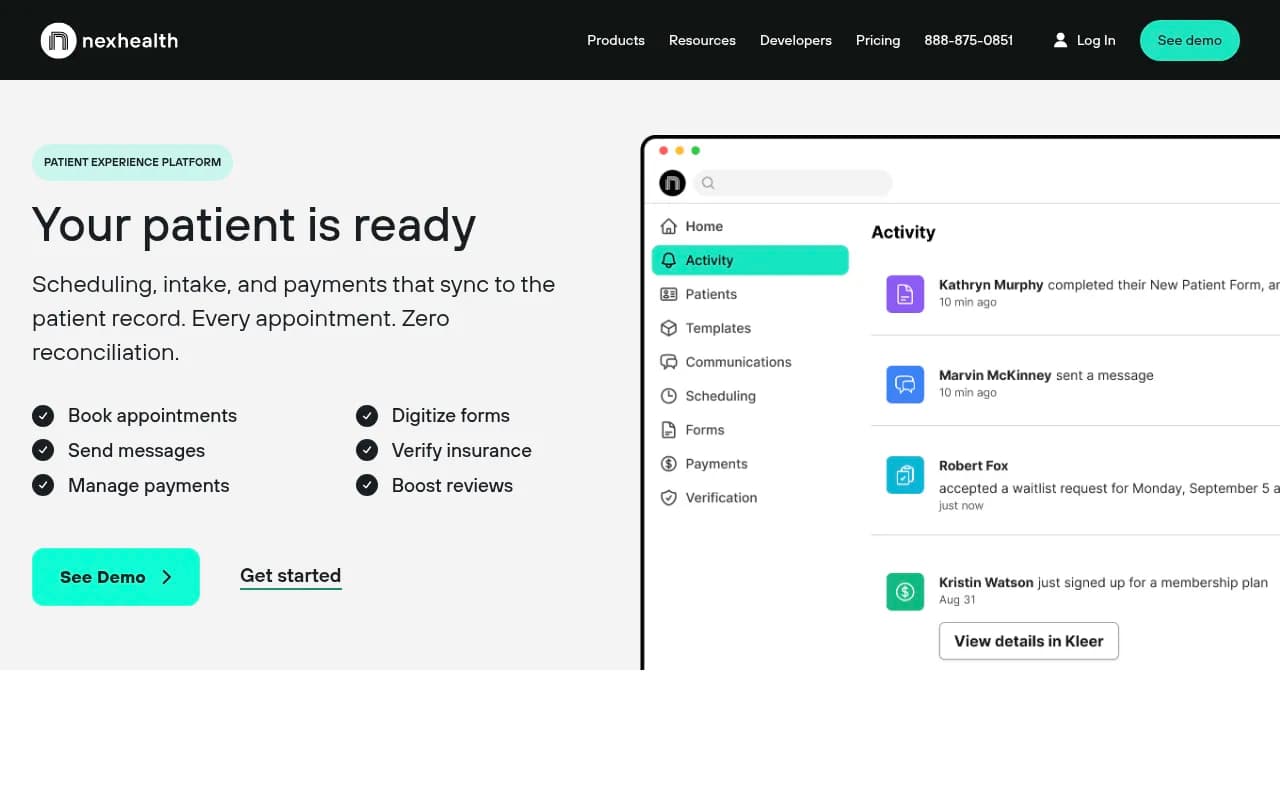Click checkmark icon next to Manage payments

point(43,485)
